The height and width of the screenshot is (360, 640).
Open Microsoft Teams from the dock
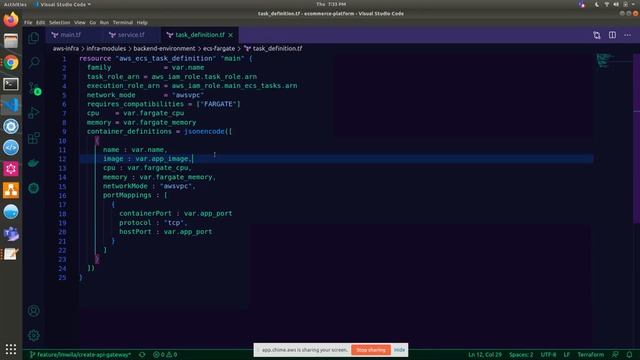[x=11, y=233]
